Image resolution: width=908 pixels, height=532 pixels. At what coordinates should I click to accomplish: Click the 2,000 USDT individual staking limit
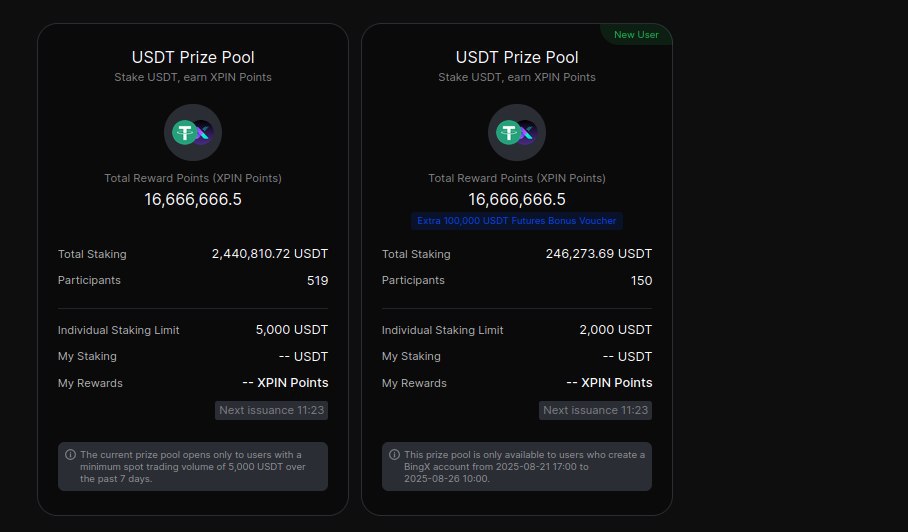click(616, 330)
